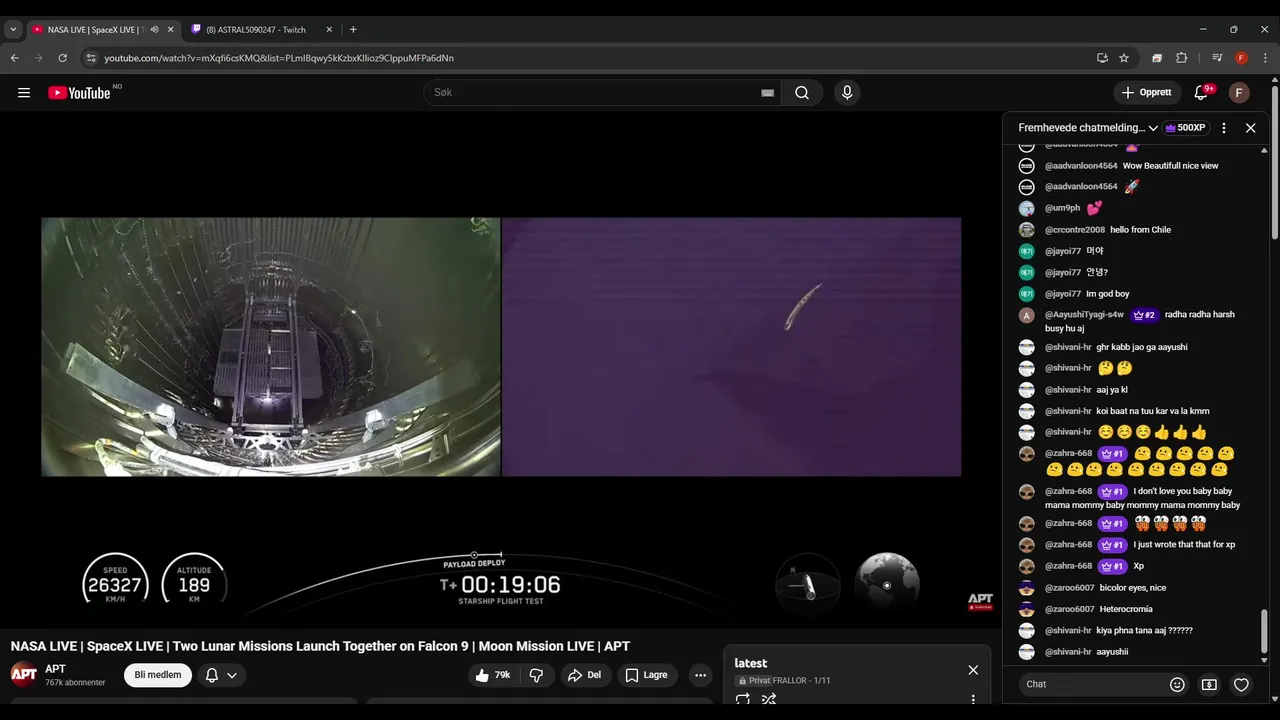Screen dimensions: 1280x720
Task: Click the FRALLOR playlist owner text
Action: click(789, 681)
